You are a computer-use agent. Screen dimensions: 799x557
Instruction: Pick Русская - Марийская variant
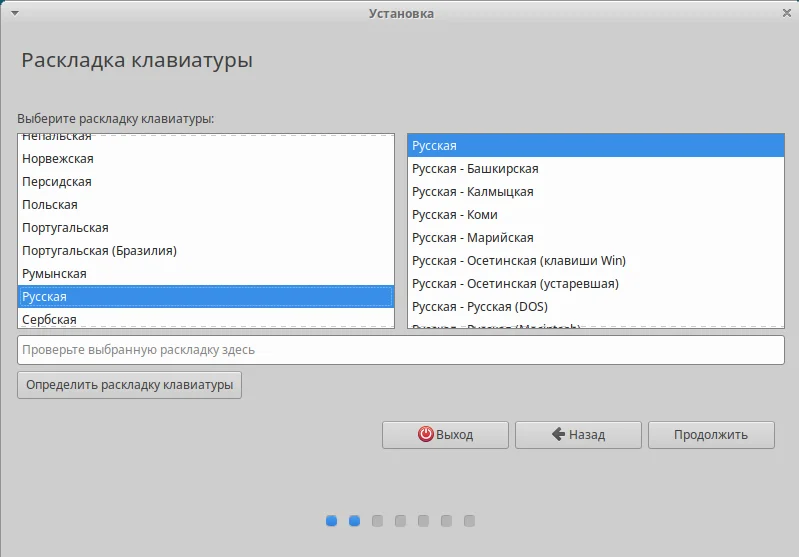(596, 237)
